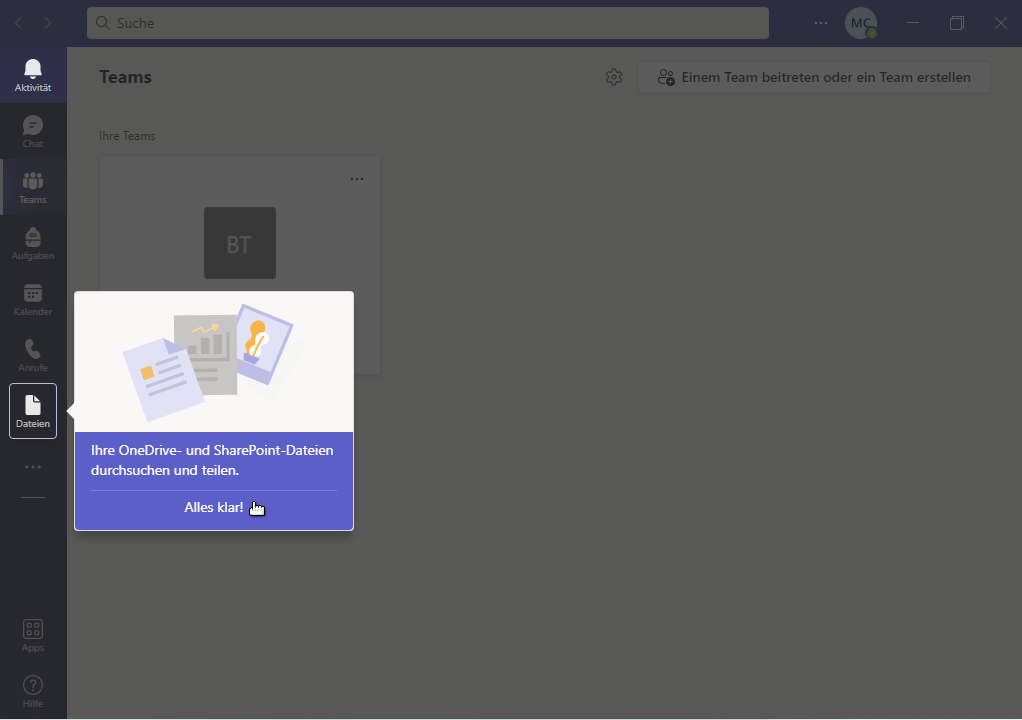This screenshot has height=720, width=1022.
Task: Click Einem Team beitreten oder erstellen
Action: [814, 77]
